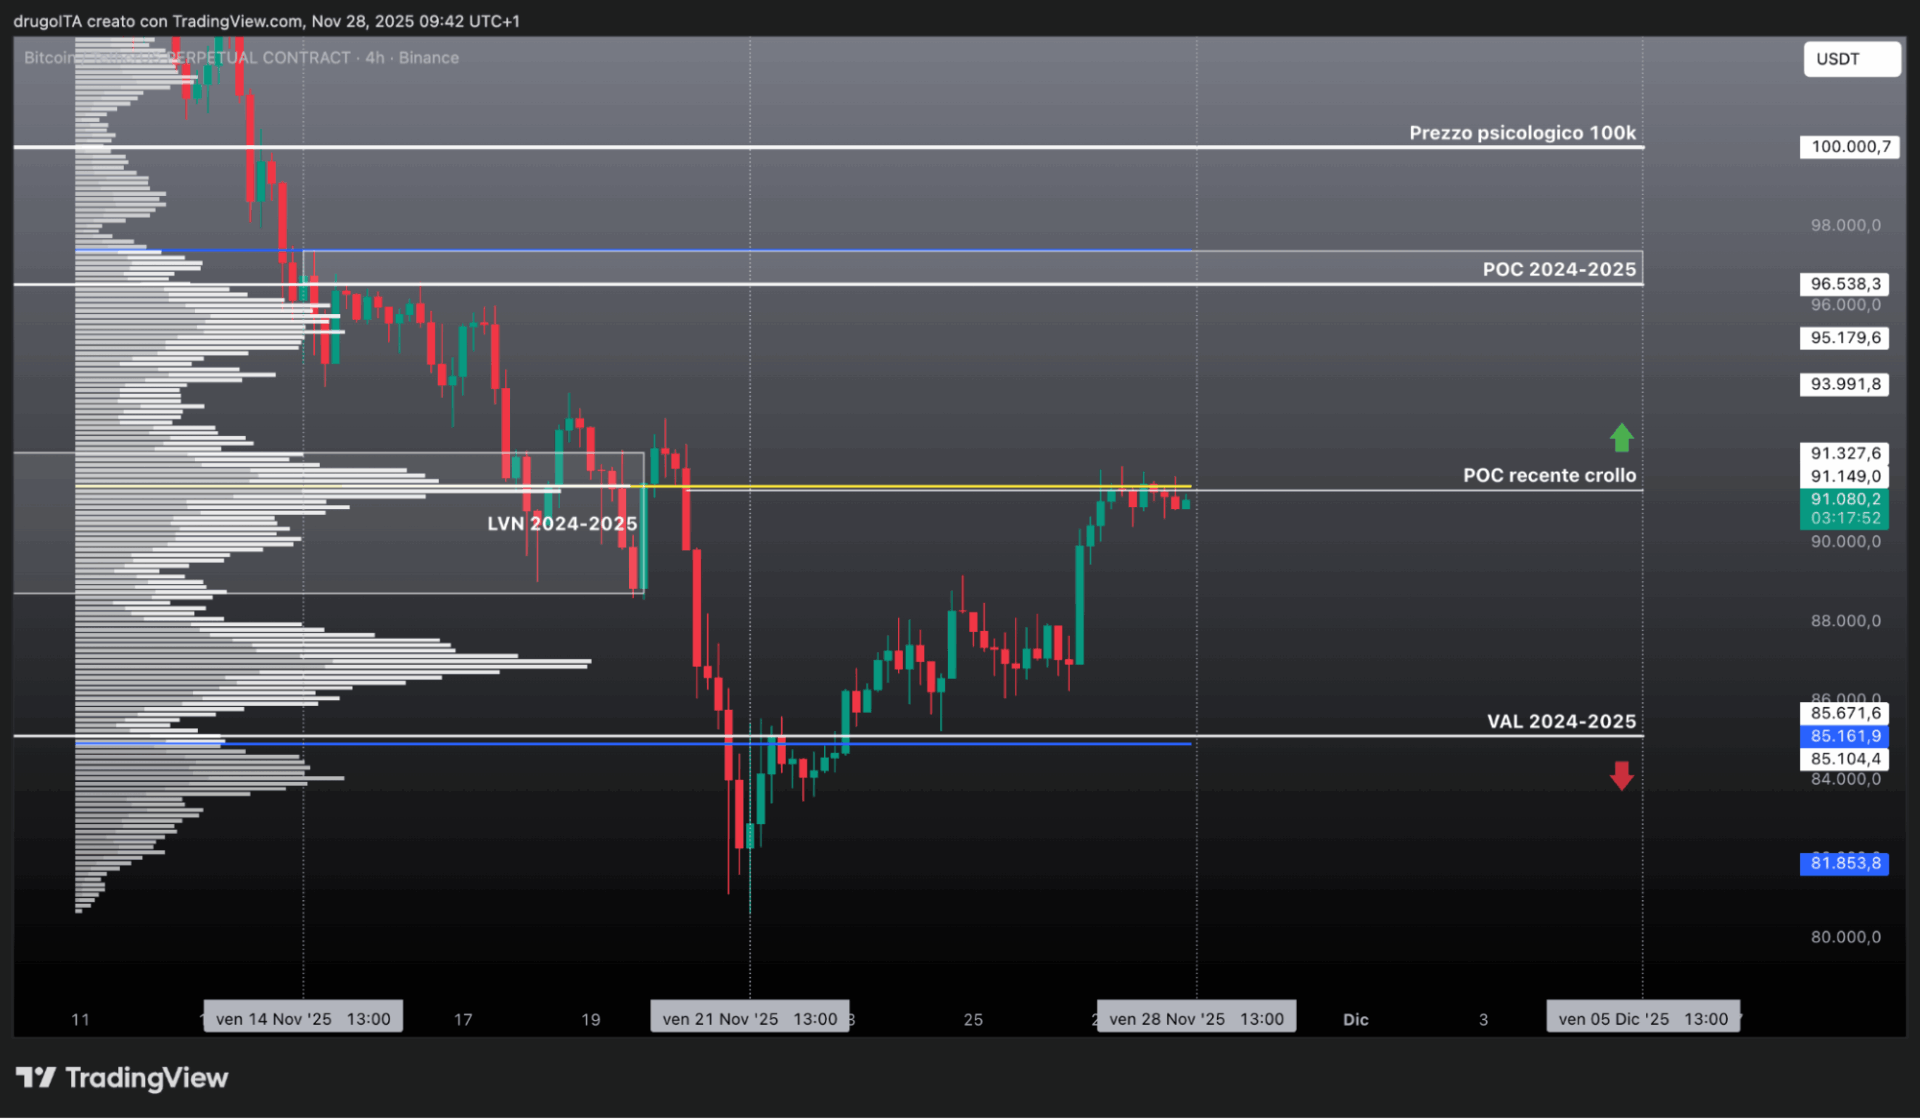1920x1119 pixels.
Task: Click the 'ven 21 Nov '25 13:00' time marker
Action: (750, 1018)
